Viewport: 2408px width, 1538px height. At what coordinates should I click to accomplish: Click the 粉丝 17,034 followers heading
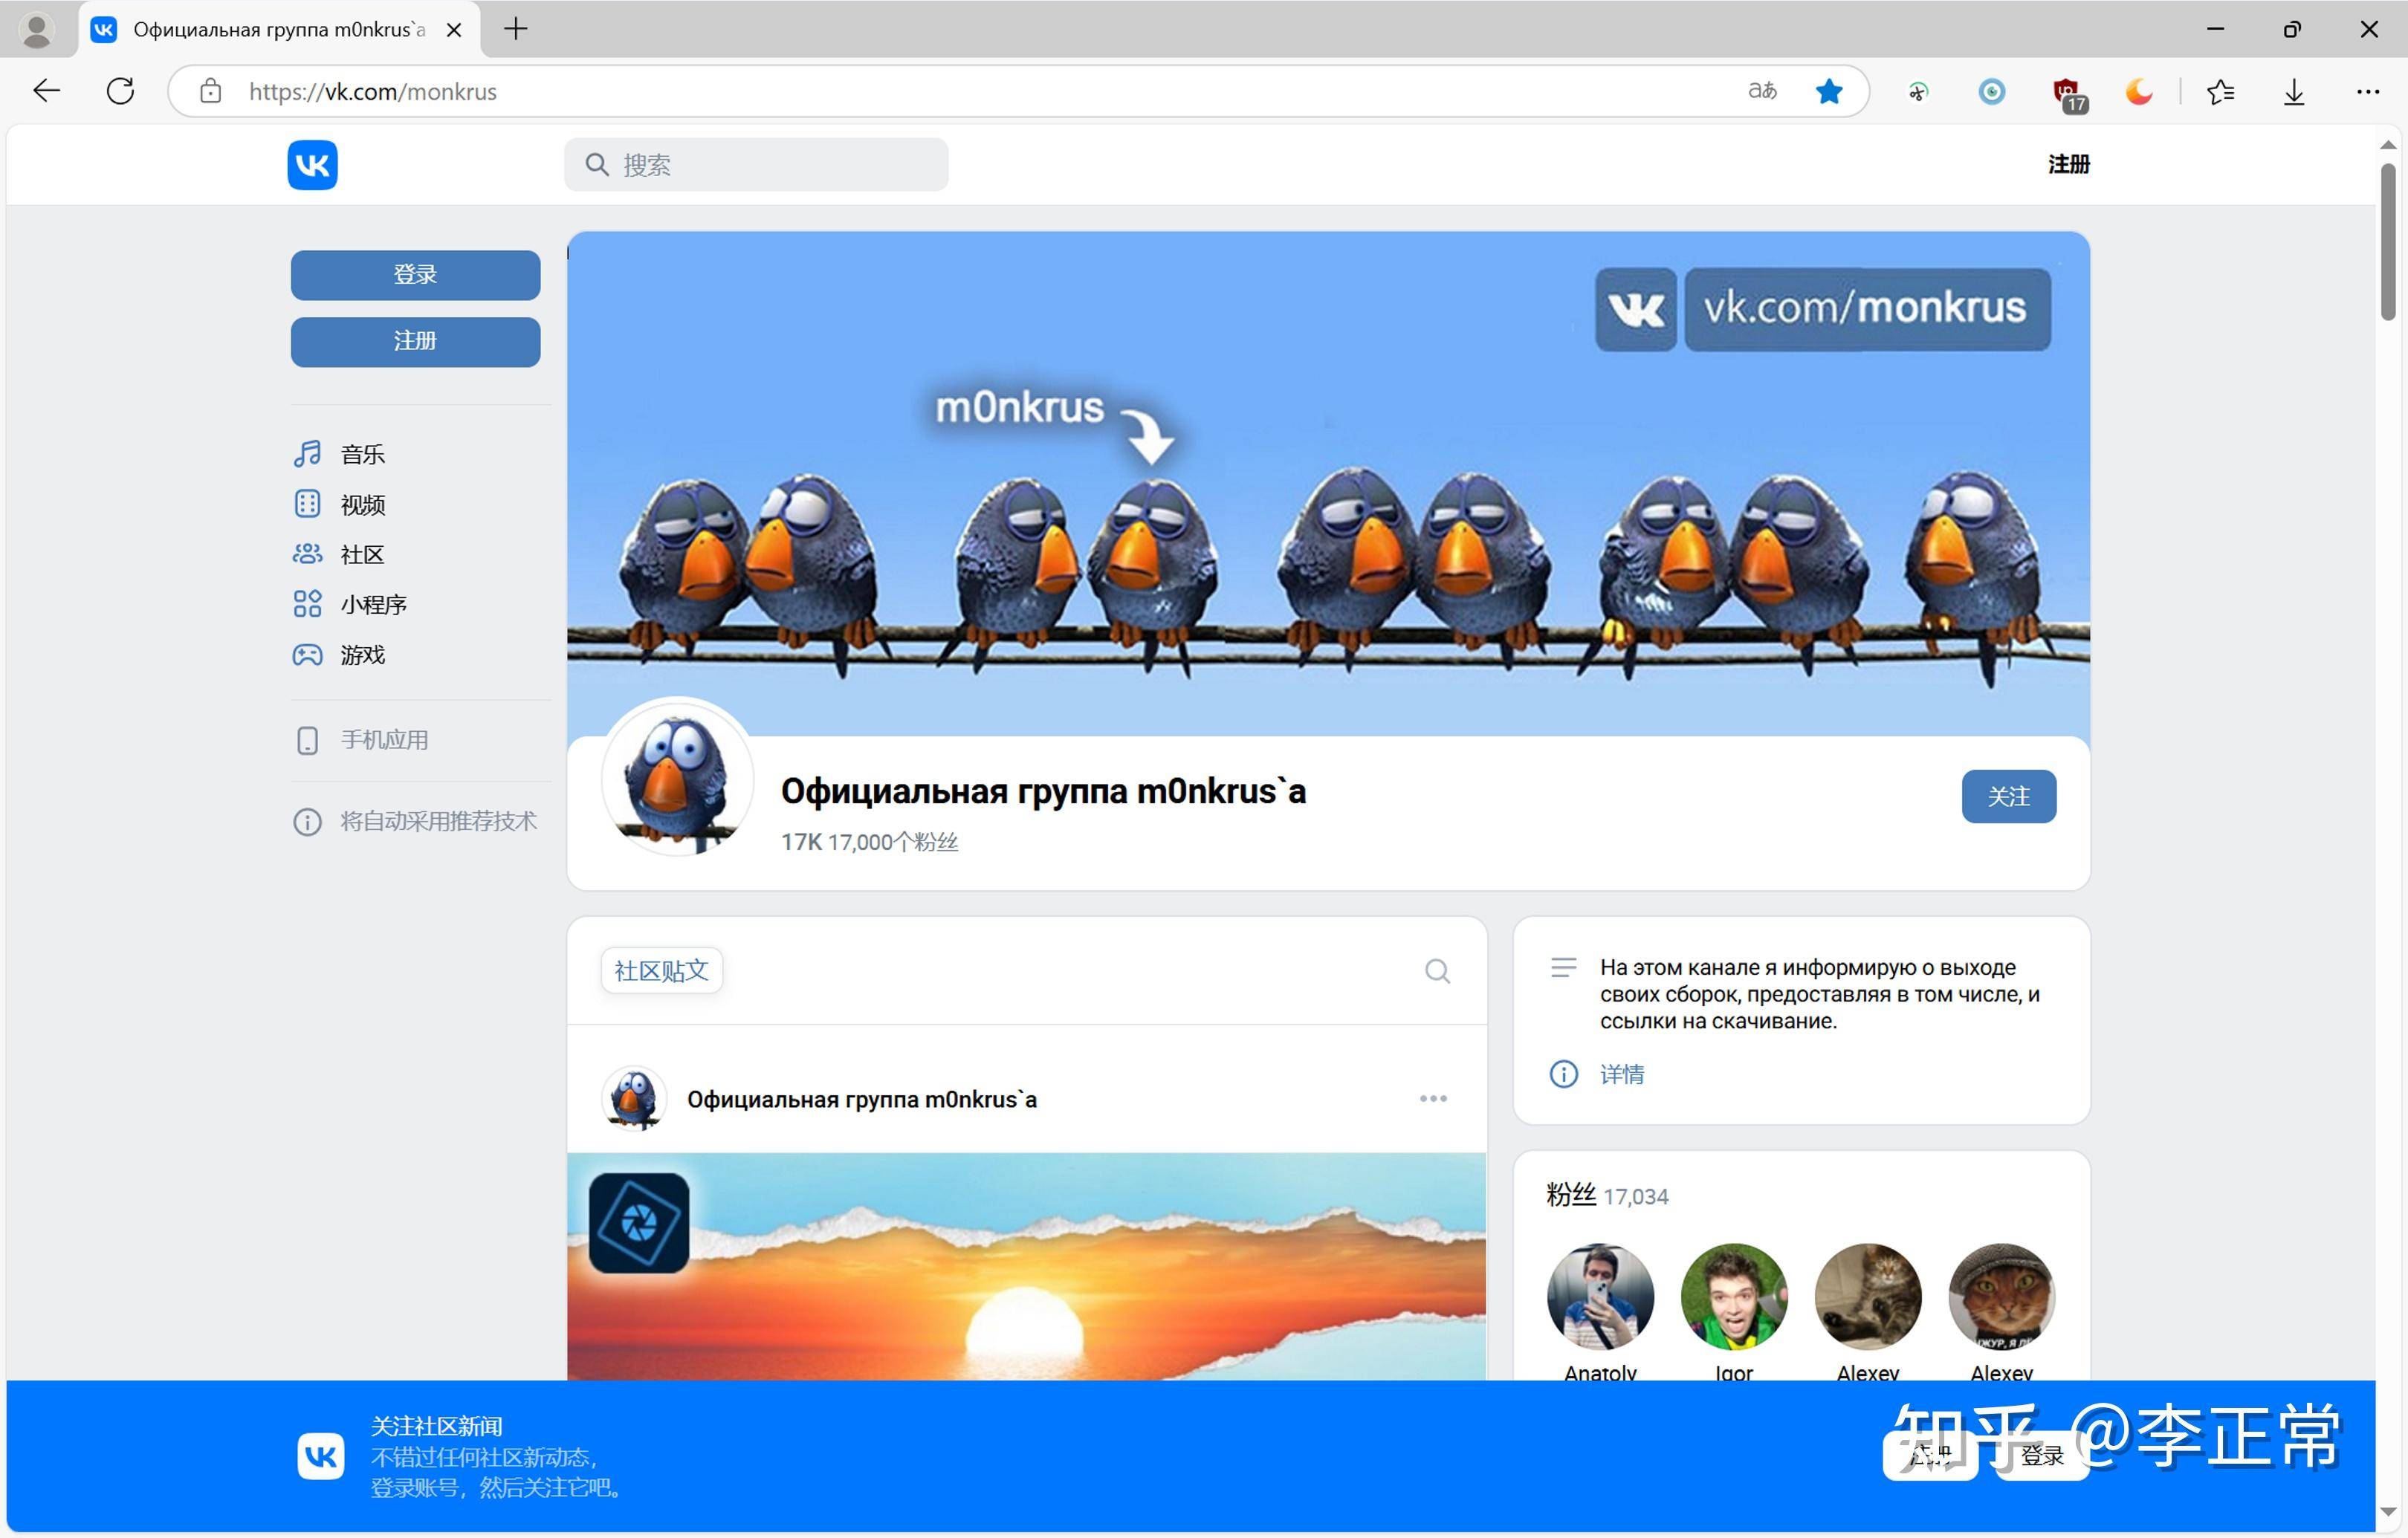pyautogui.click(x=1607, y=1195)
